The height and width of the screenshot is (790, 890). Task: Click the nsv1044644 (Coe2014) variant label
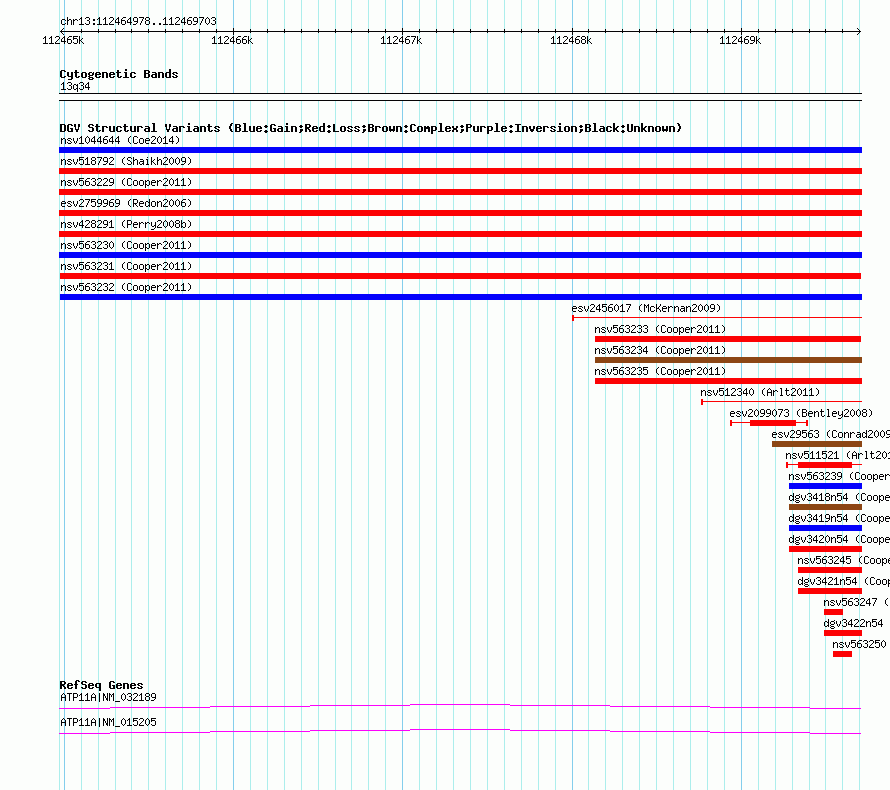(120, 140)
